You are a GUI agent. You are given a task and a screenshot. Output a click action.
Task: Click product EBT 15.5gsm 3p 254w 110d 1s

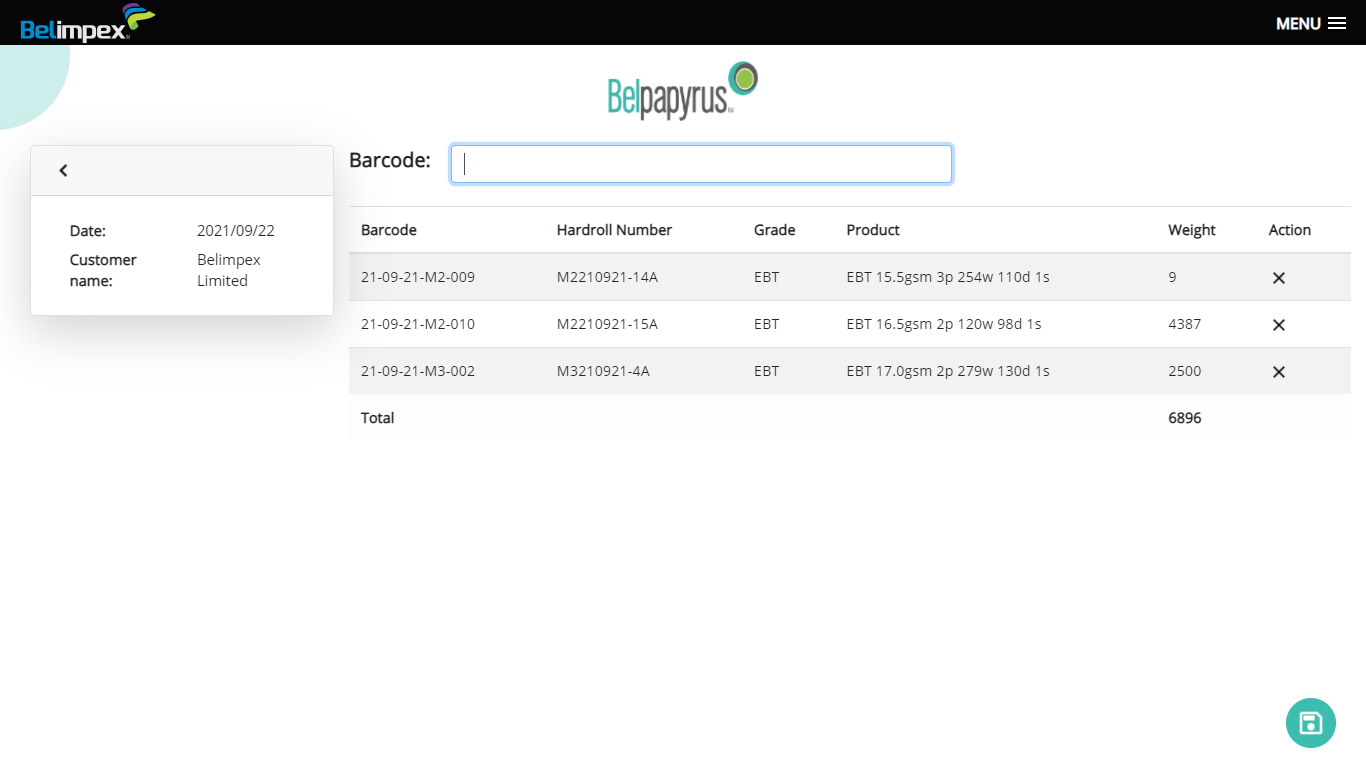[x=948, y=277]
